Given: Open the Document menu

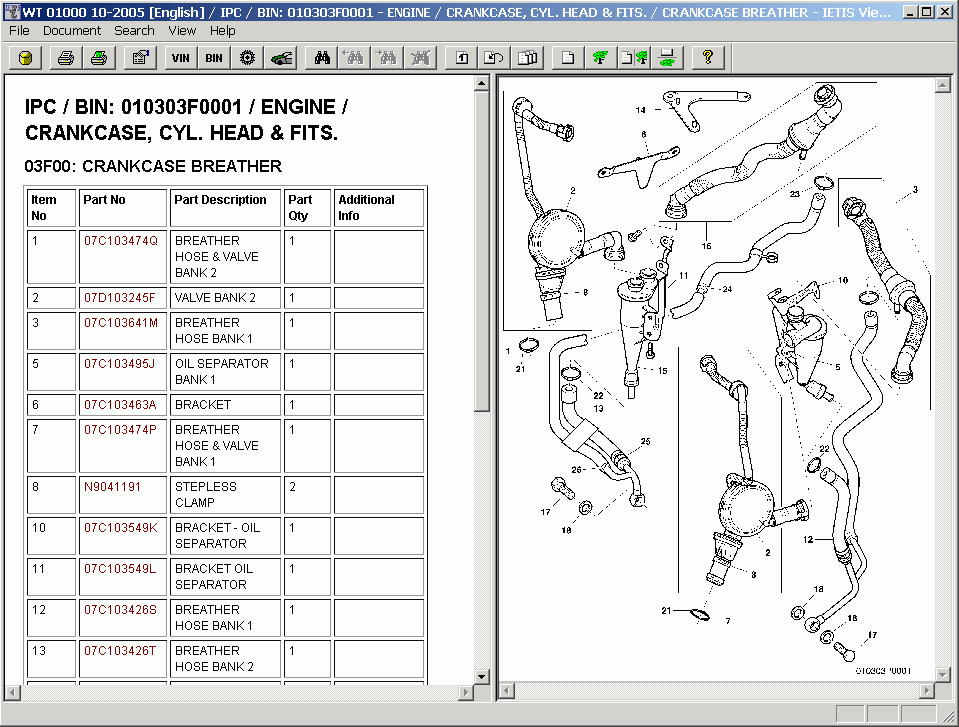Looking at the screenshot, I should (74, 31).
